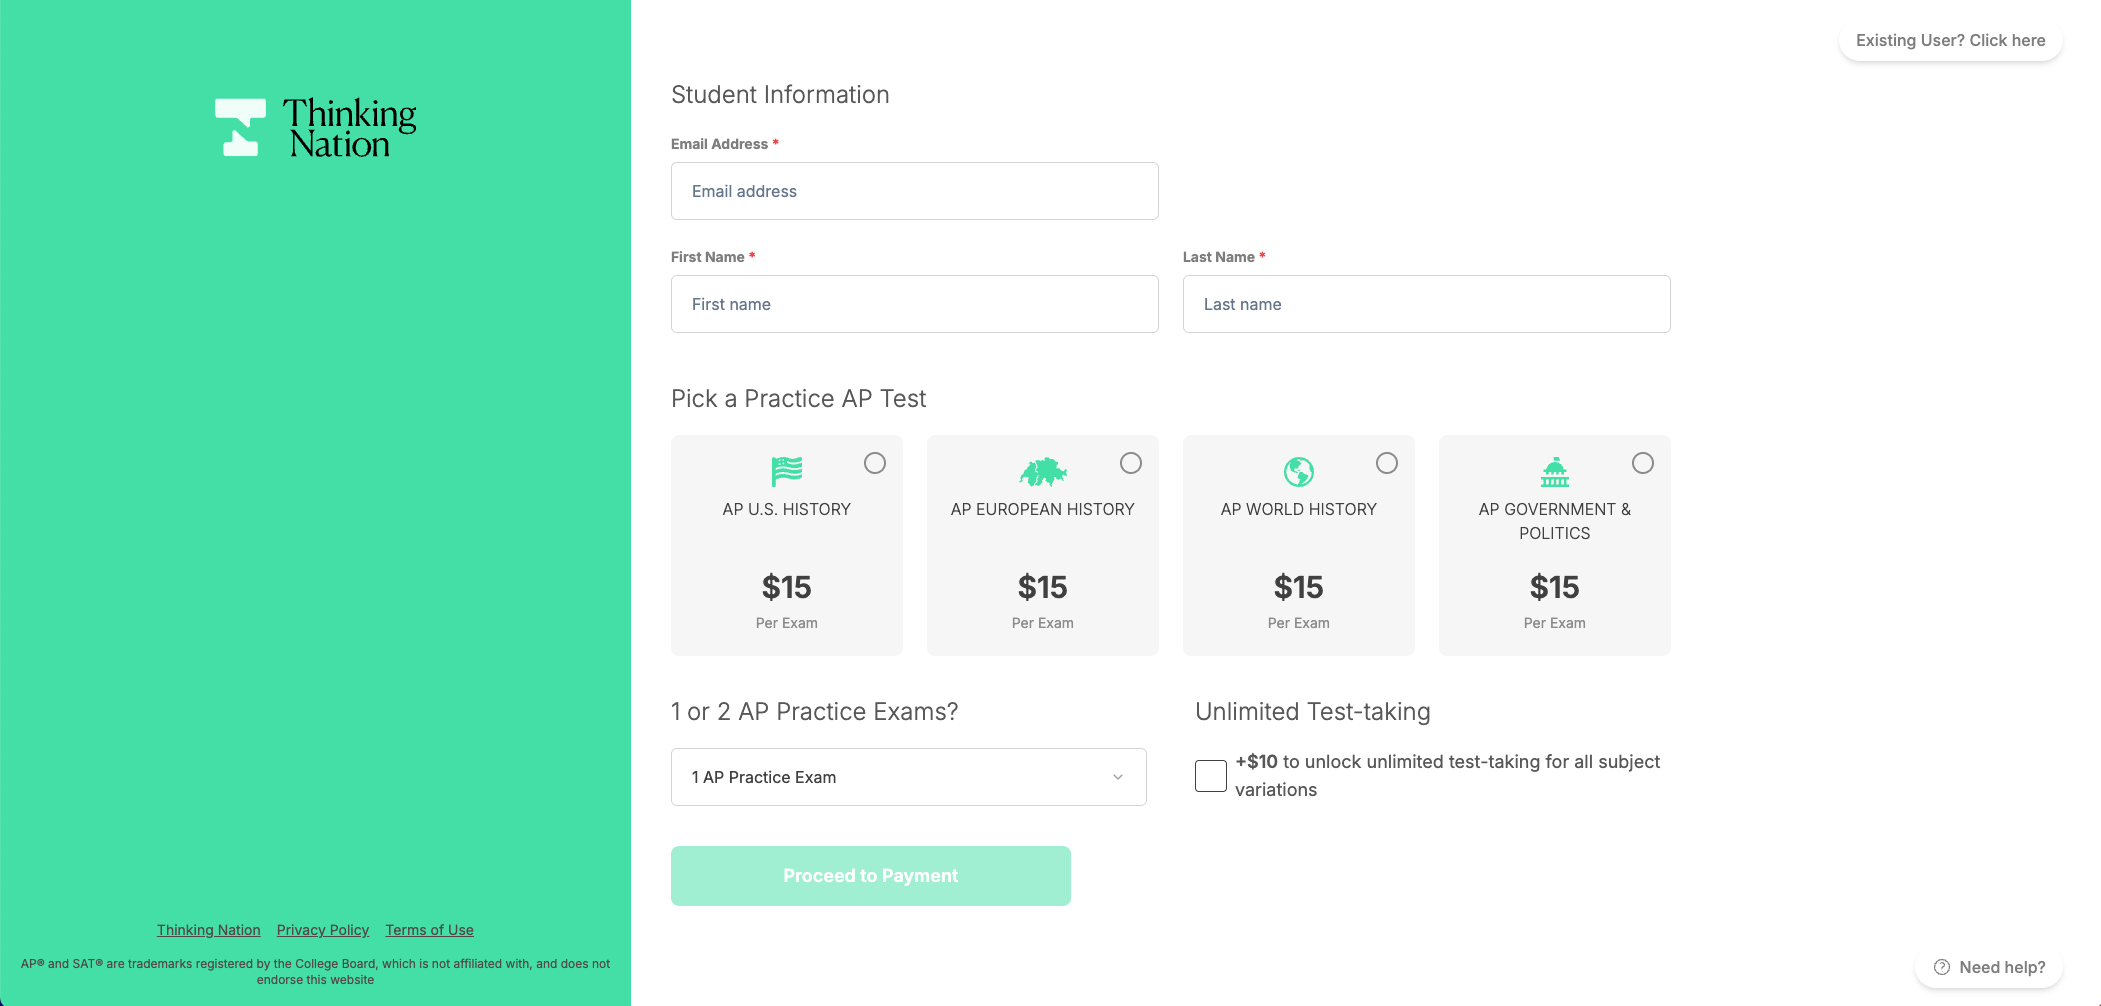Open the Terms of Use link
2101x1006 pixels.
[x=429, y=930]
